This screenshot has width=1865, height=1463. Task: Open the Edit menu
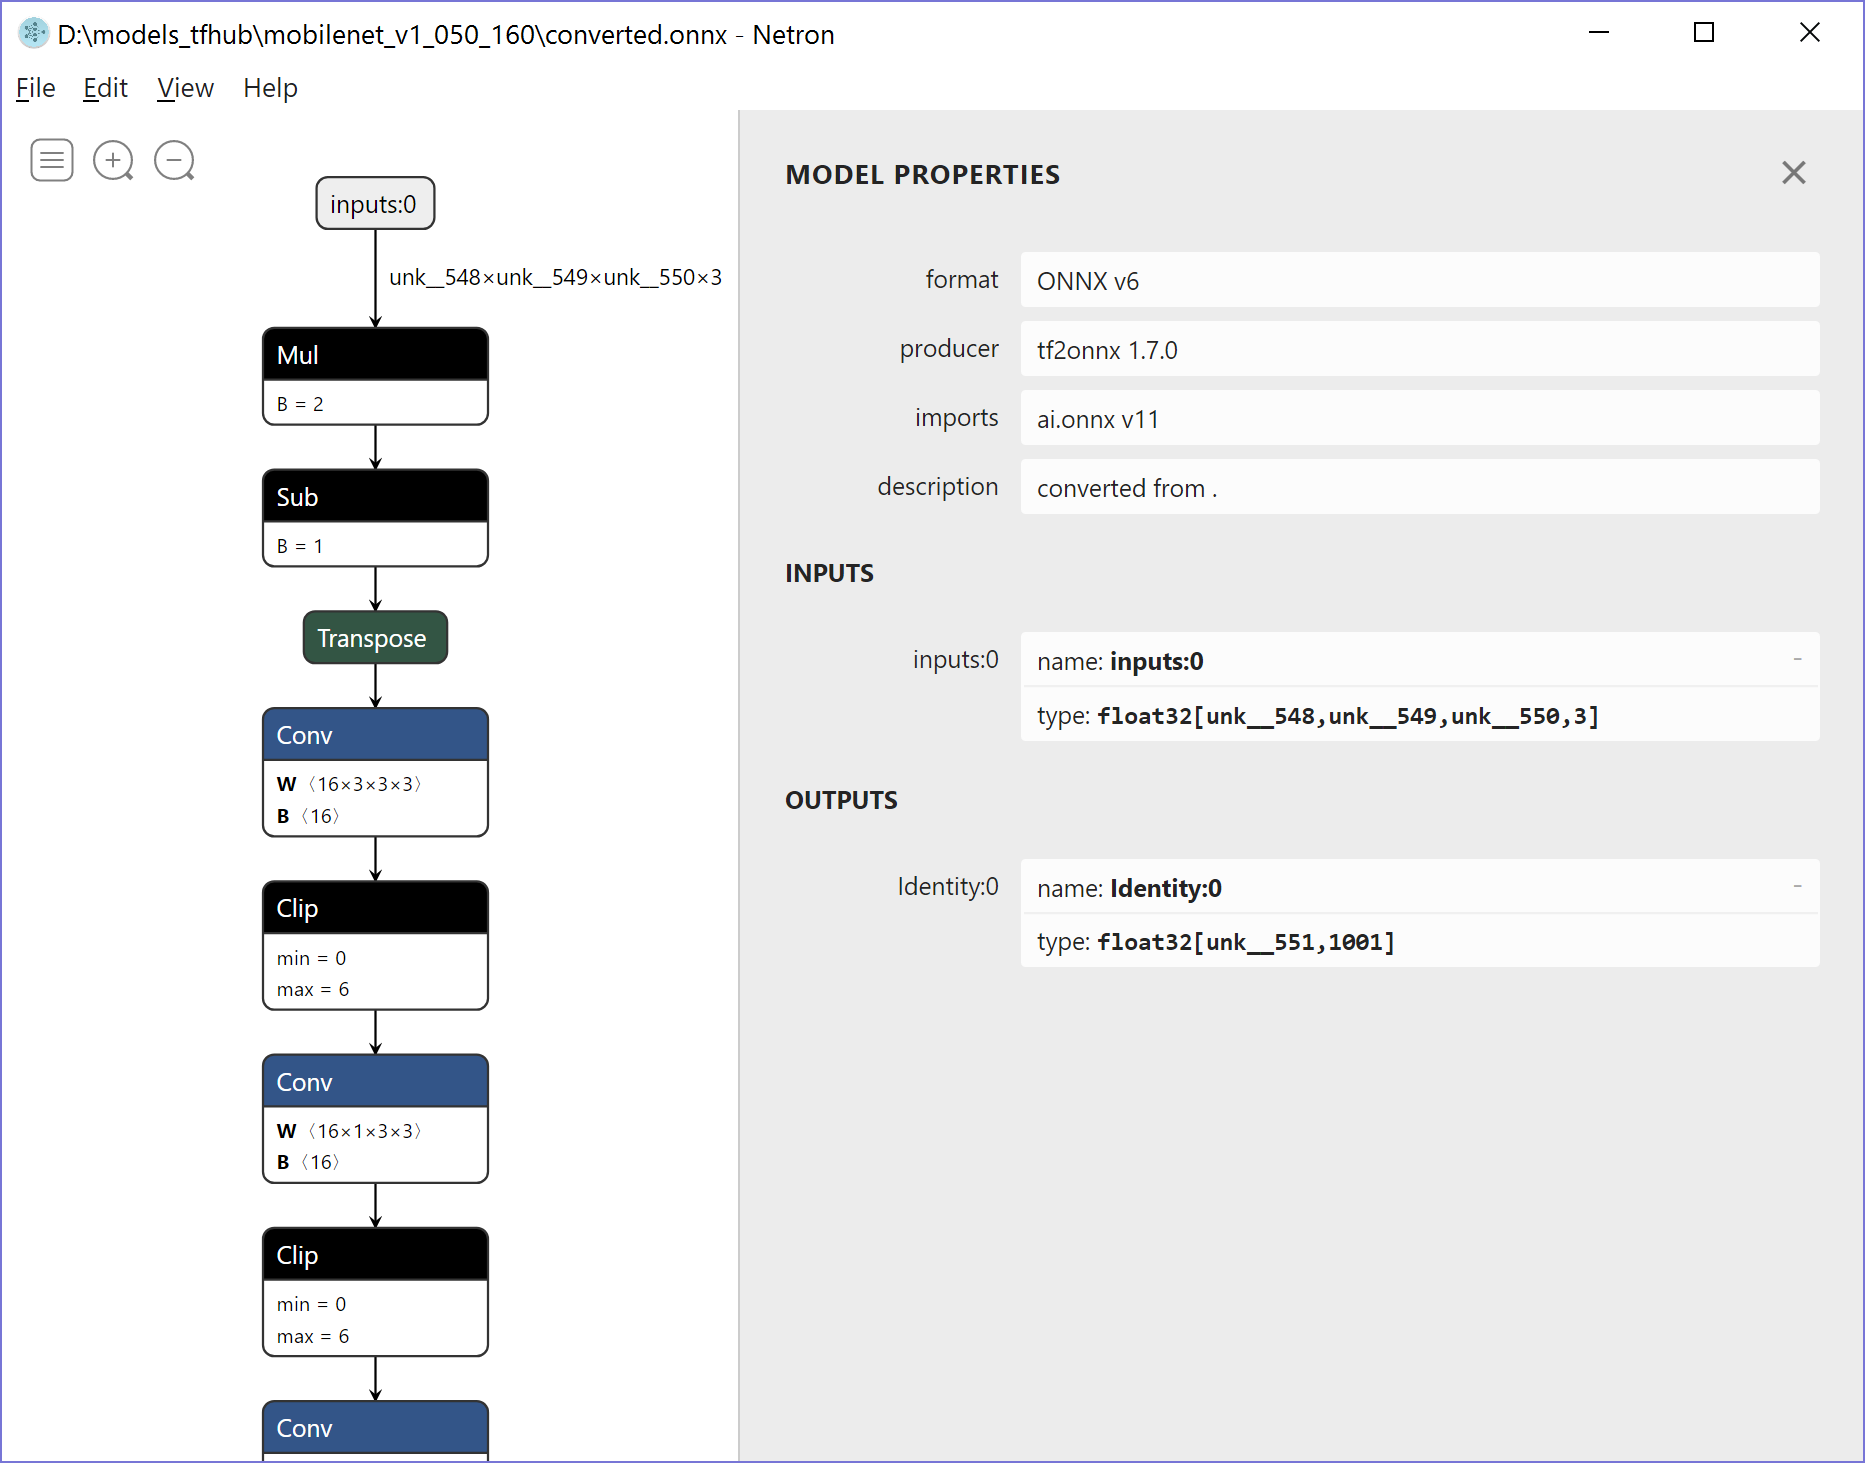[x=104, y=88]
